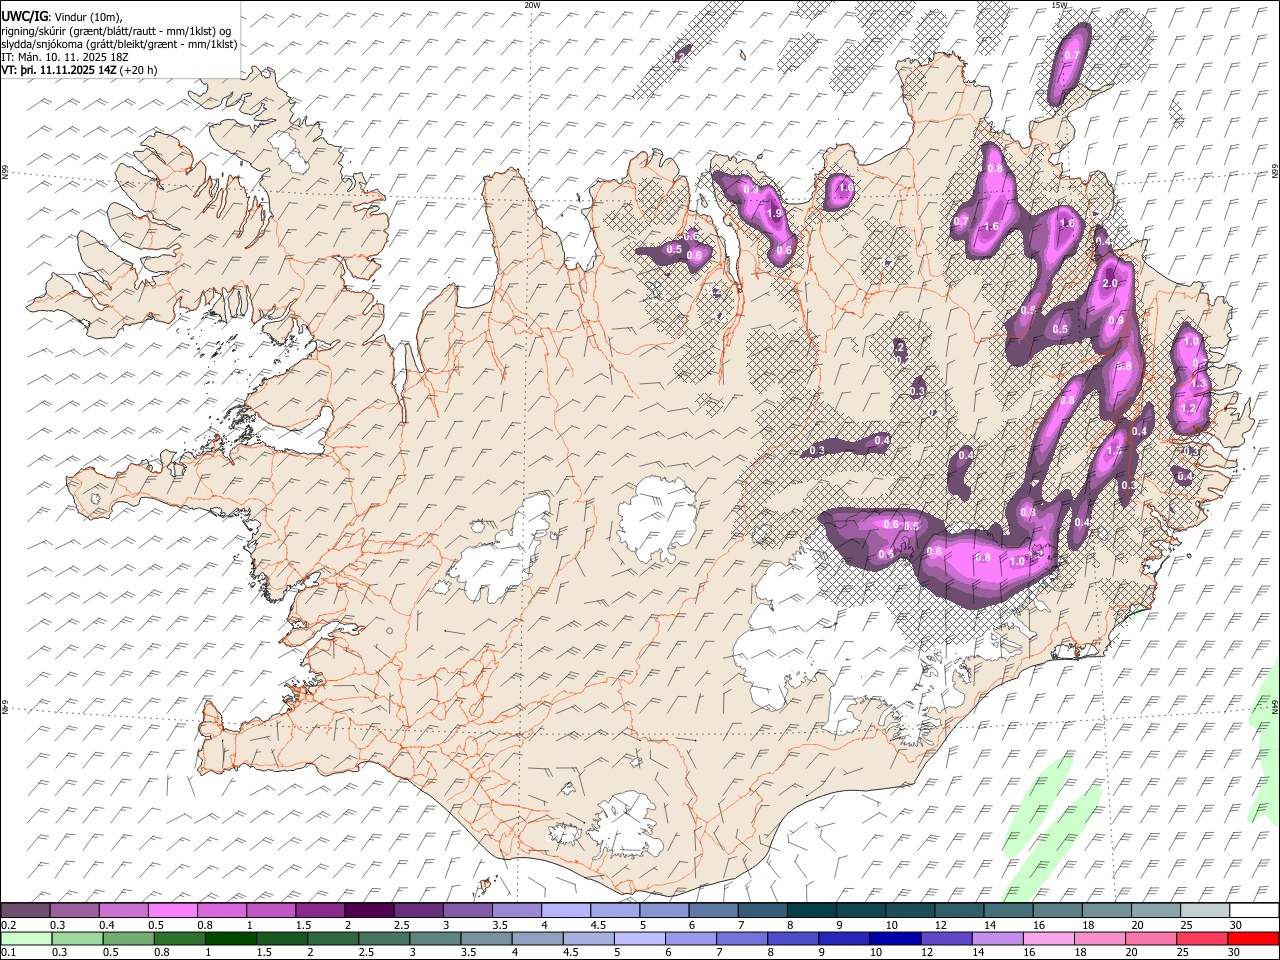
Task: Click the '2.0' snowfall value in the east
Action: [1109, 283]
